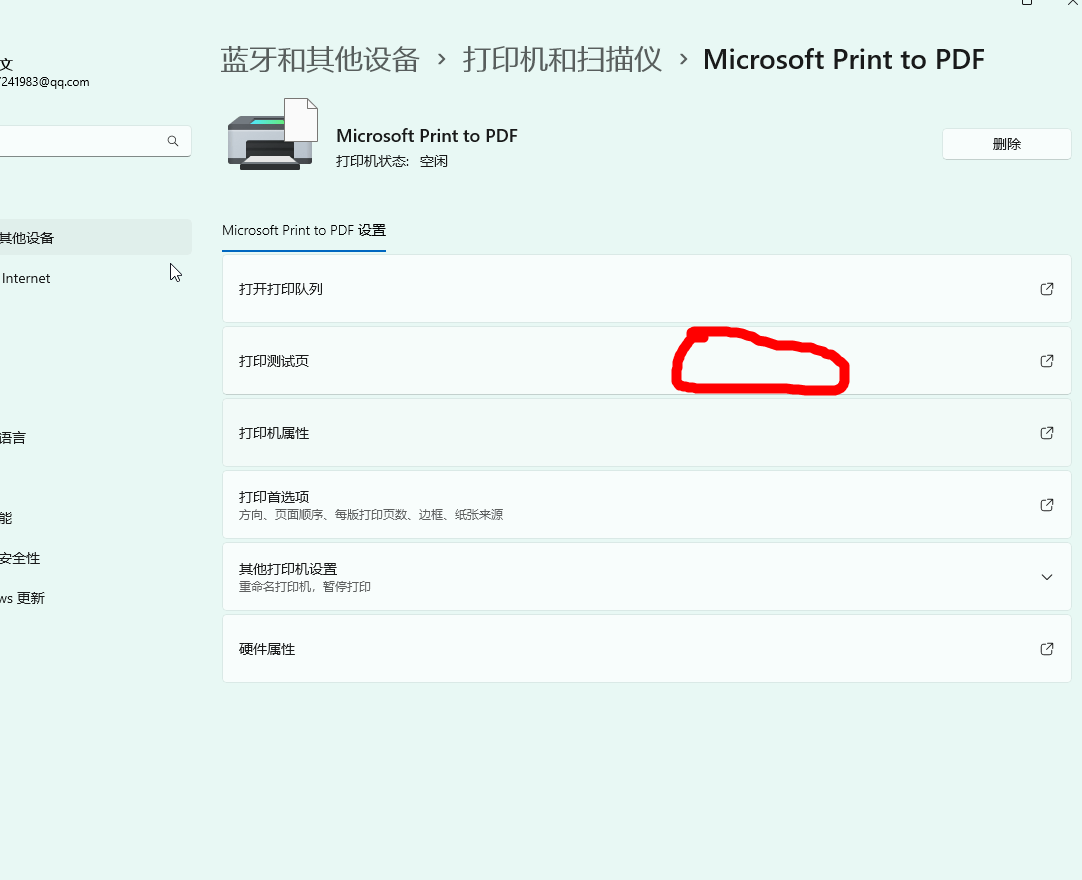Viewport: 1082px width, 880px height.
Task: Expand Other printer settings chevron
Action: (1046, 577)
